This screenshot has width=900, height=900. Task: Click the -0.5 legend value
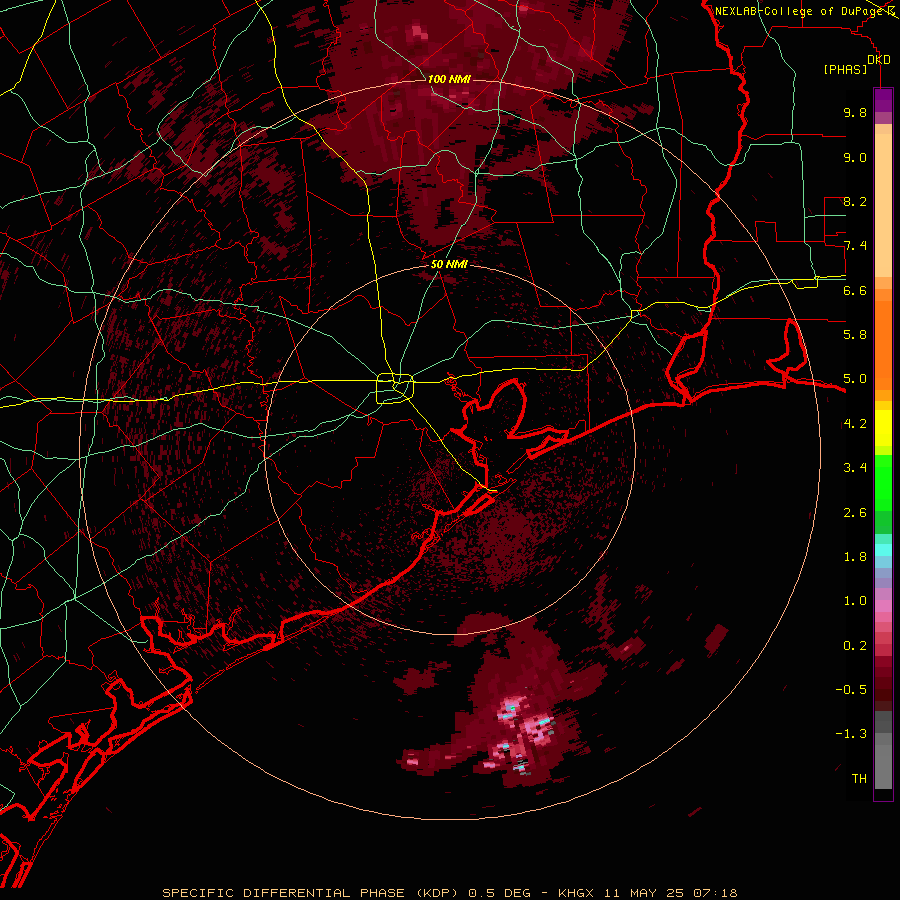pos(851,690)
